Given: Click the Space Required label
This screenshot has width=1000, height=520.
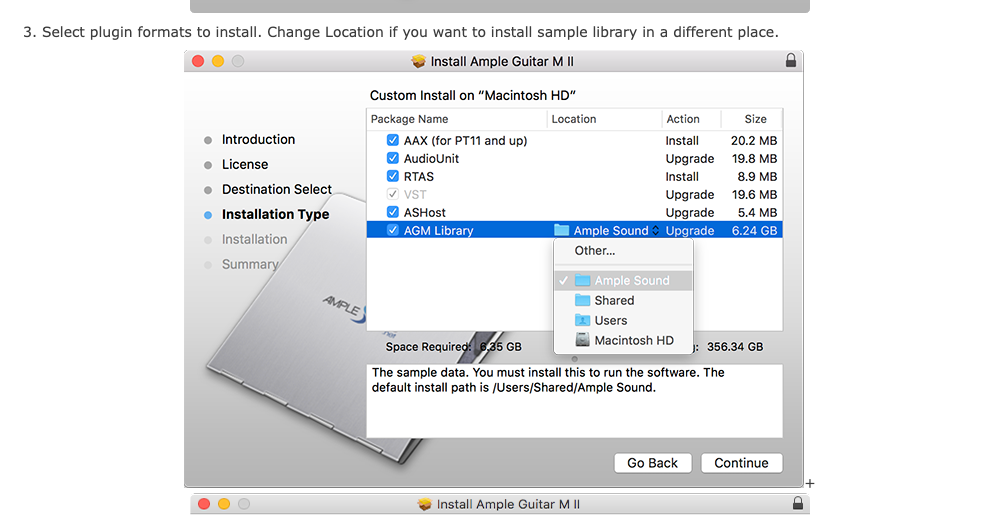Looking at the screenshot, I should pyautogui.click(x=428, y=347).
